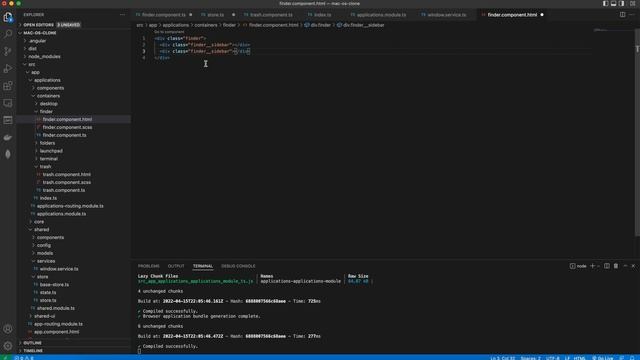The height and width of the screenshot is (360, 640).
Task: Open the Docker view in activity bar
Action: [x=8, y=138]
